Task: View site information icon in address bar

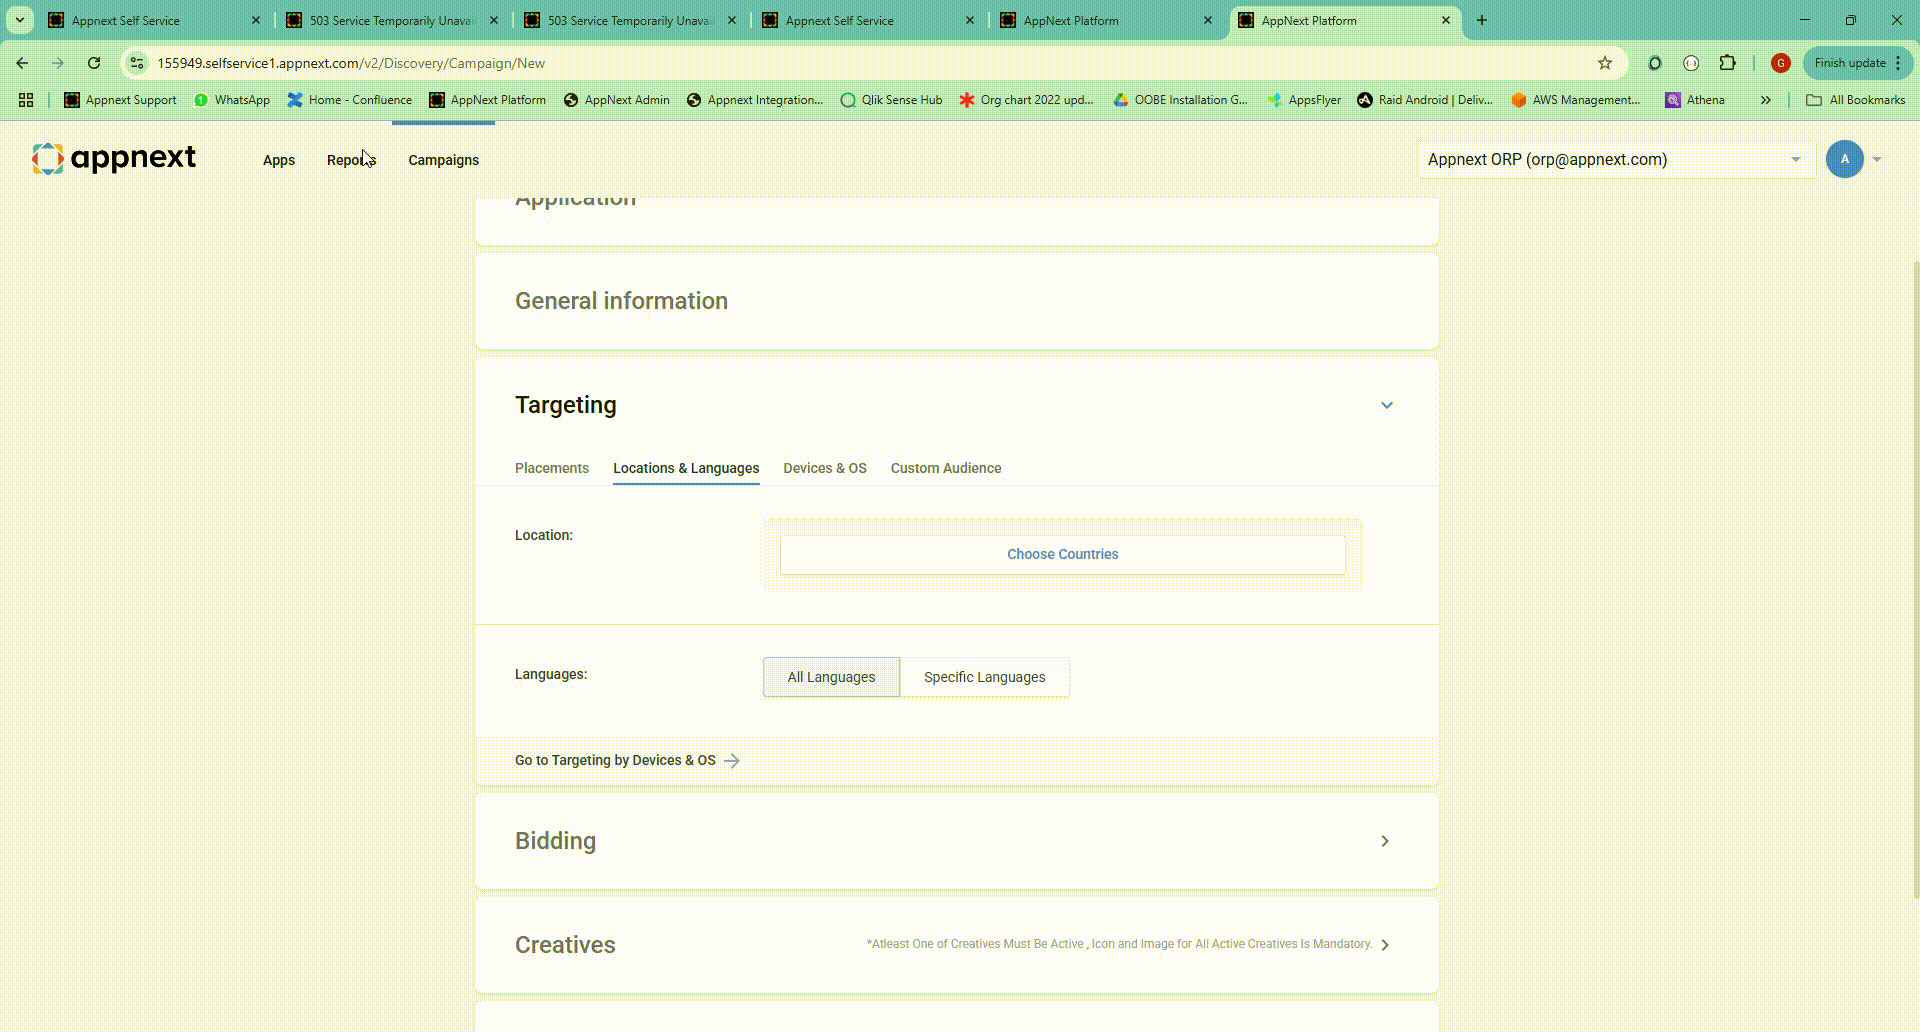Action: (137, 63)
